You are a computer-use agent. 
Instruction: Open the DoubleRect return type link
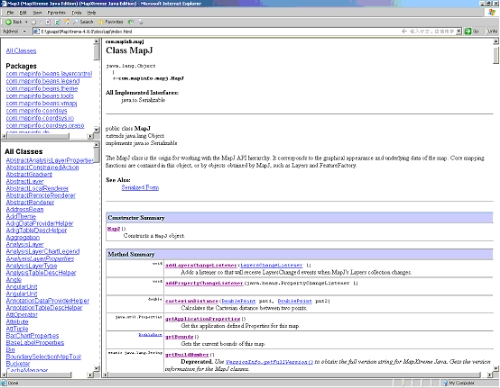[x=150, y=335]
